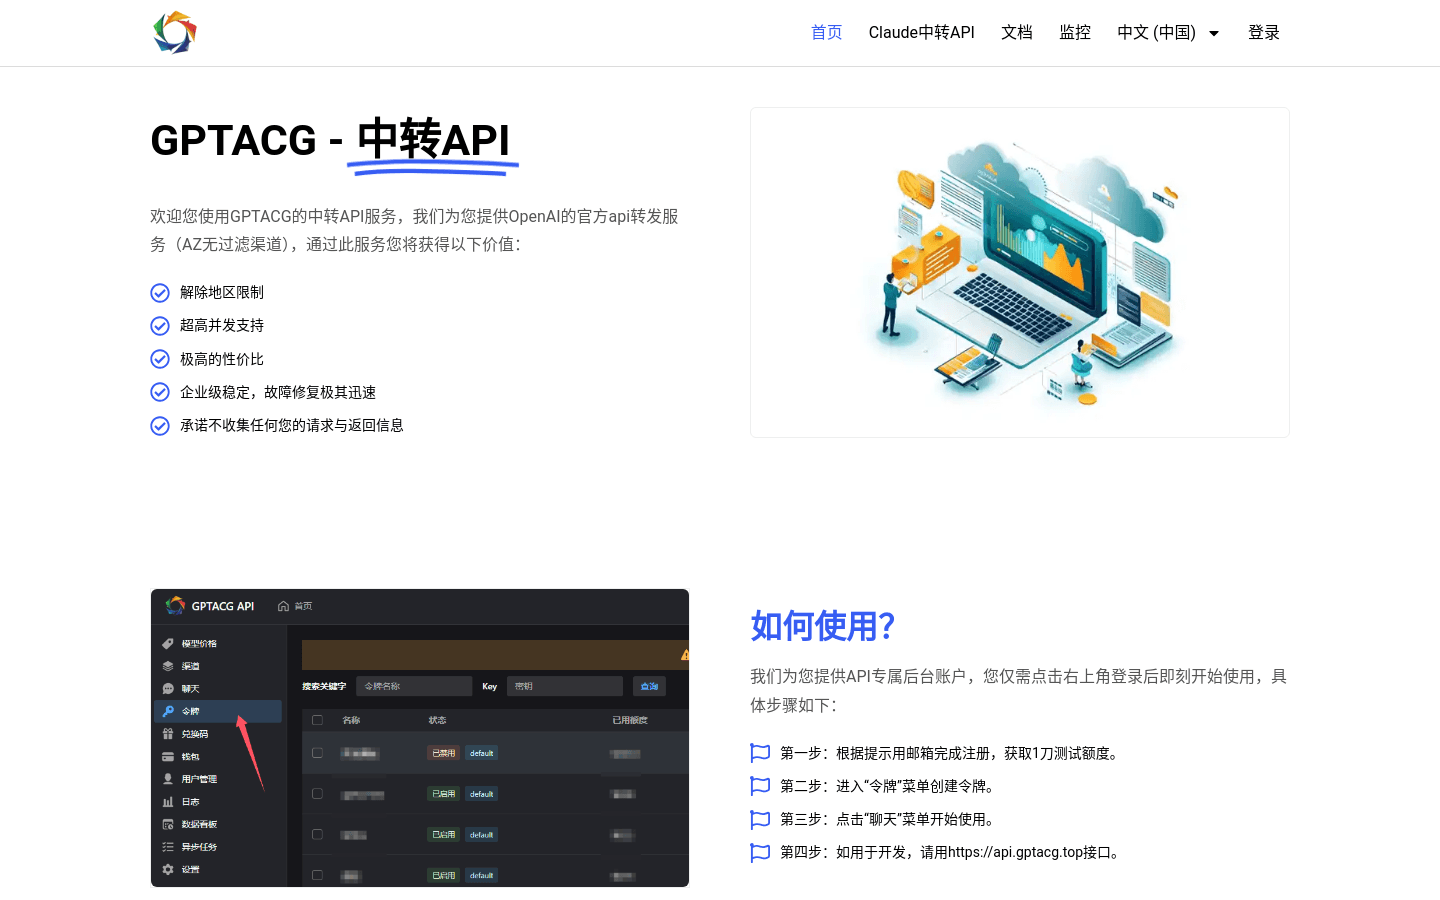Open the 文档 navigation link
Viewport: 1440px width, 900px height.
1016,33
